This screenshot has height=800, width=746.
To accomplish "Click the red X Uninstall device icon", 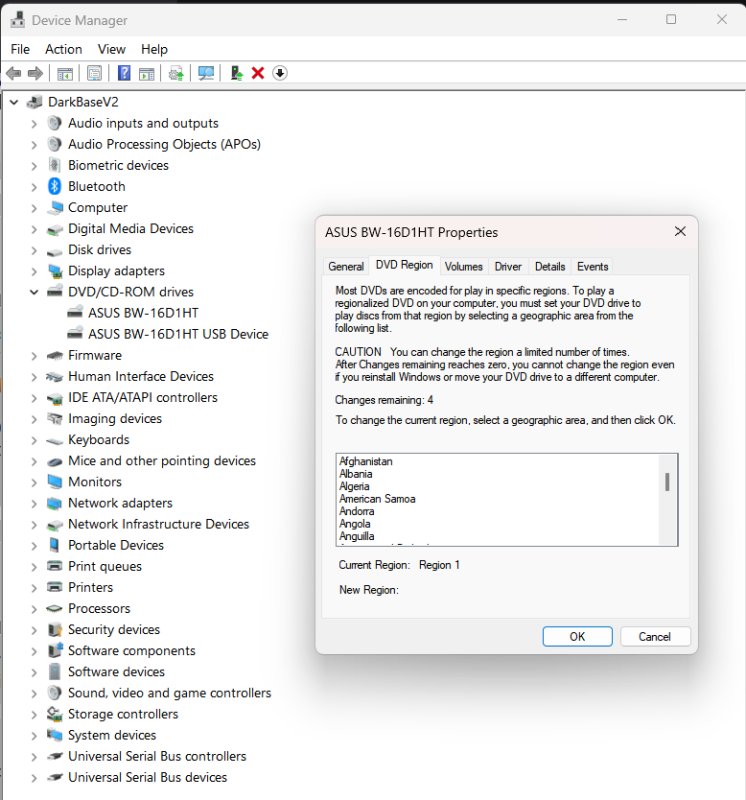I will [258, 73].
